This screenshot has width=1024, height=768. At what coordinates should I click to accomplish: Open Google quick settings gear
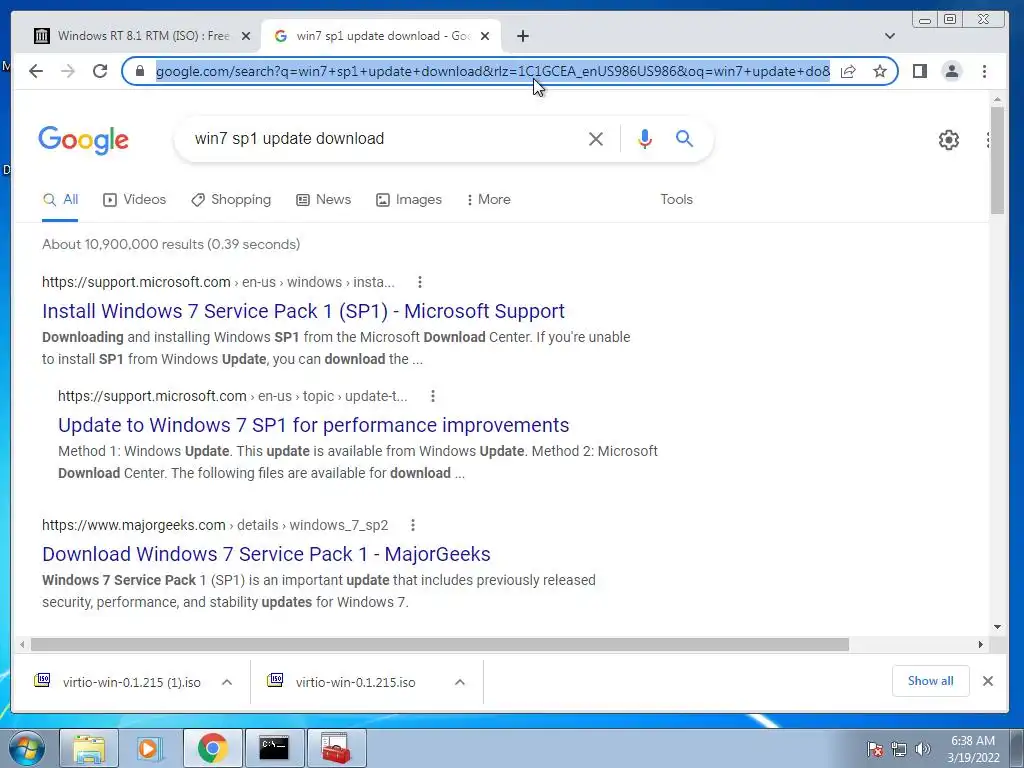[x=948, y=140]
